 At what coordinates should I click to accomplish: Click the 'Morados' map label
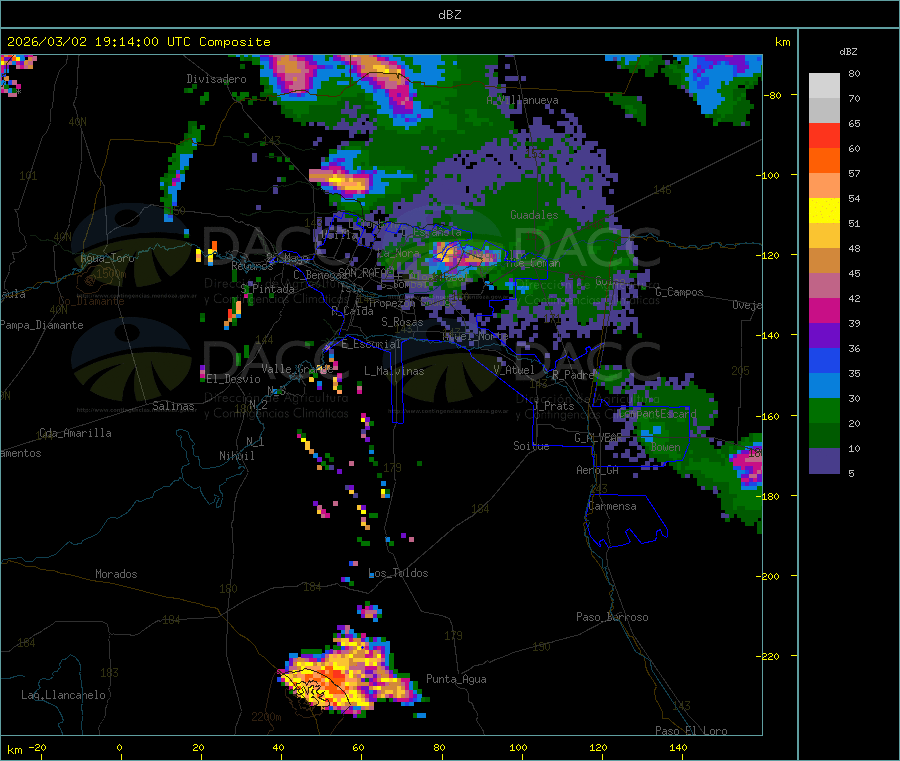[x=116, y=574]
